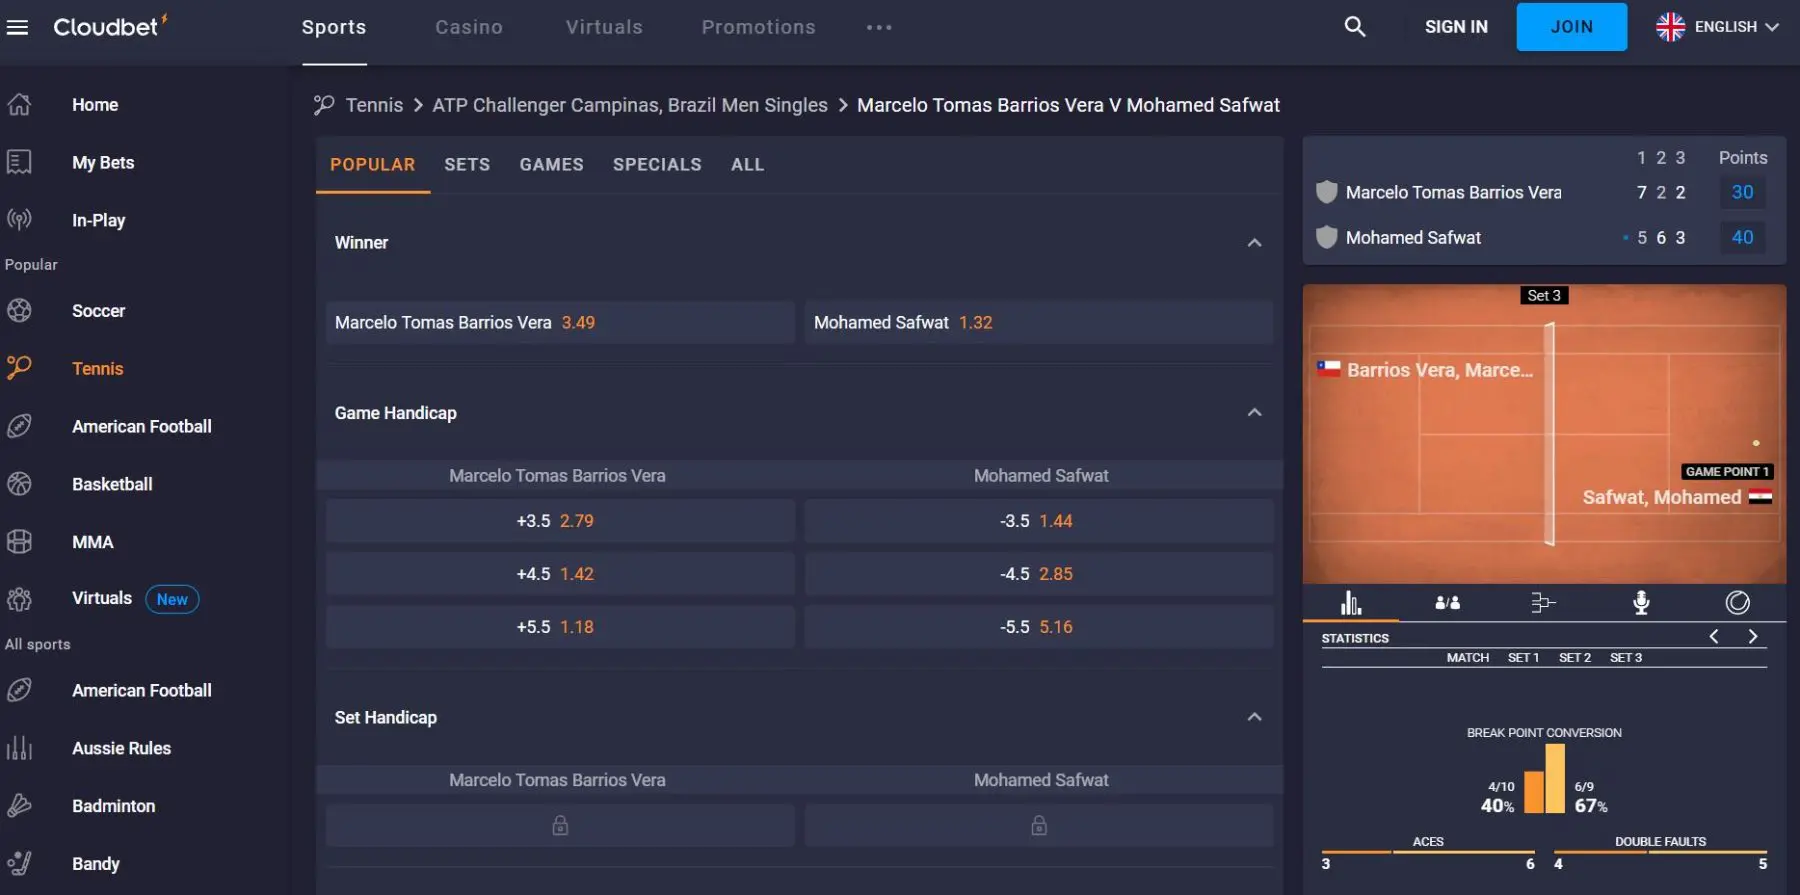This screenshot has width=1800, height=895.
Task: Select game handicap +4.5 at 1.42
Action: pyautogui.click(x=560, y=574)
